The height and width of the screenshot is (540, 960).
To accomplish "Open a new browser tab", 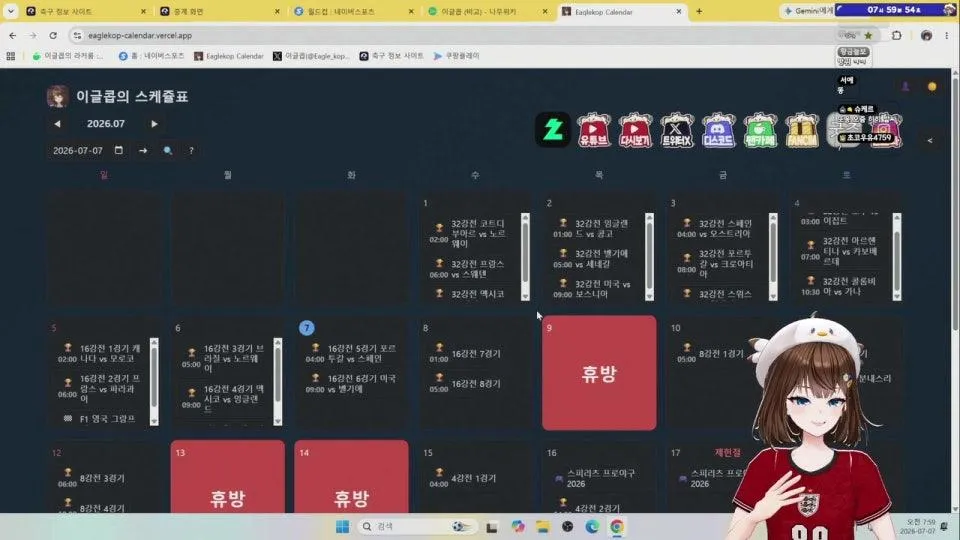I will coord(699,11).
